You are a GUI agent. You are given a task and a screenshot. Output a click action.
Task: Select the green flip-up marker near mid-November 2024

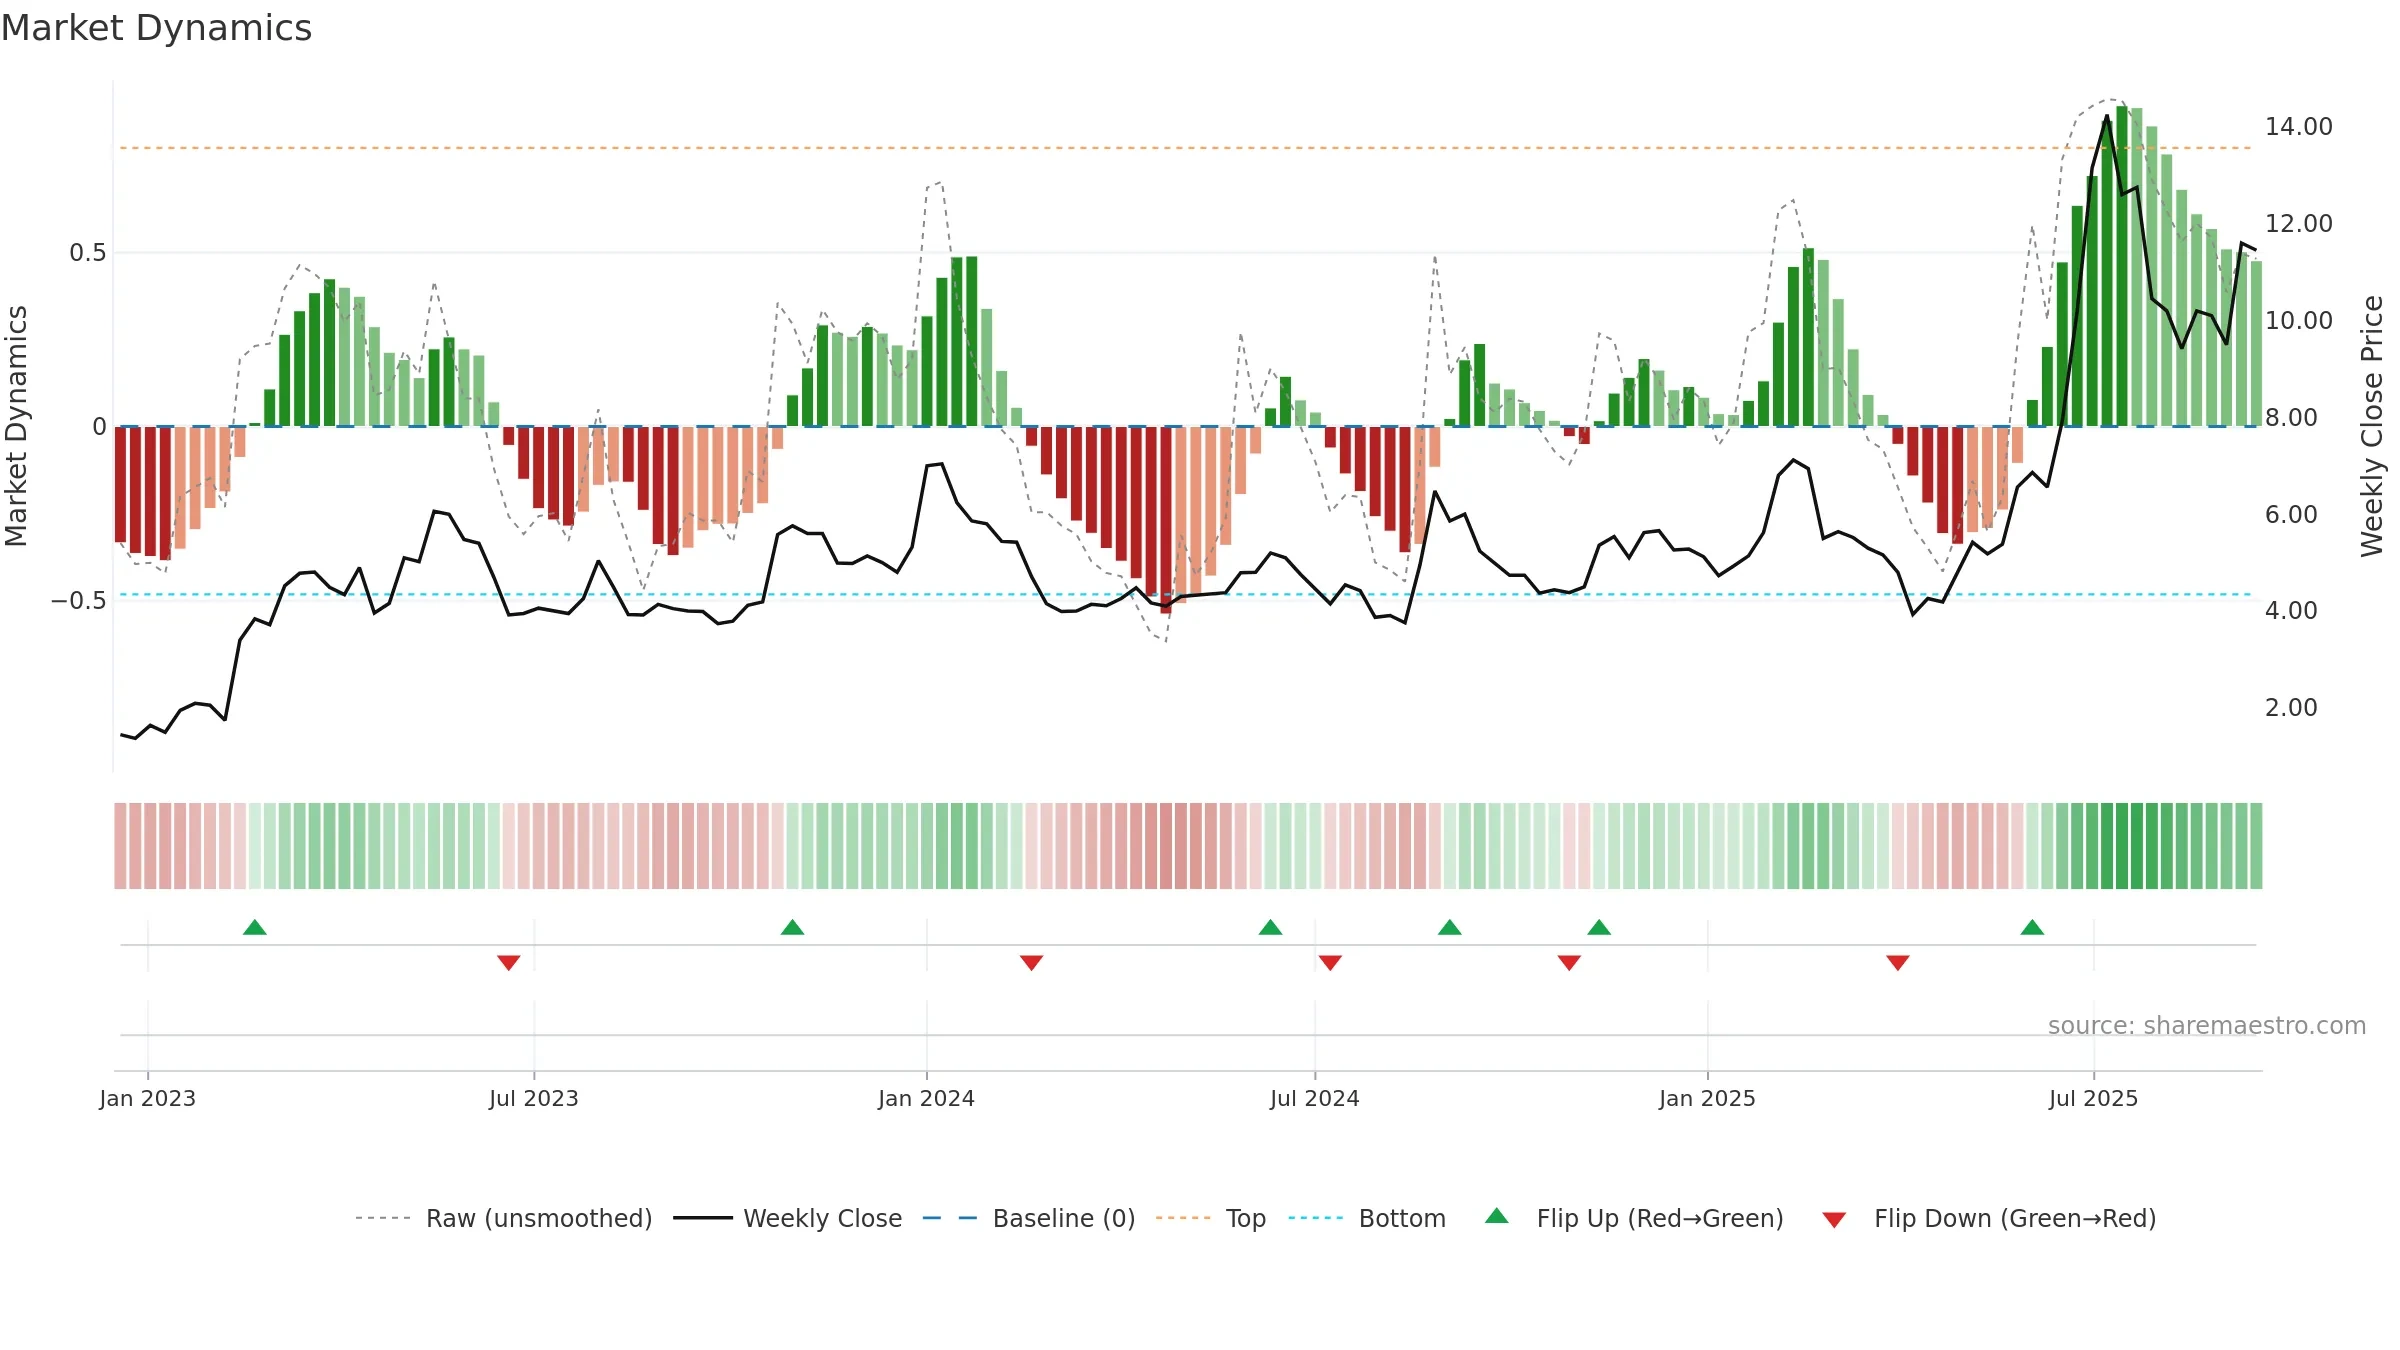(x=1599, y=927)
